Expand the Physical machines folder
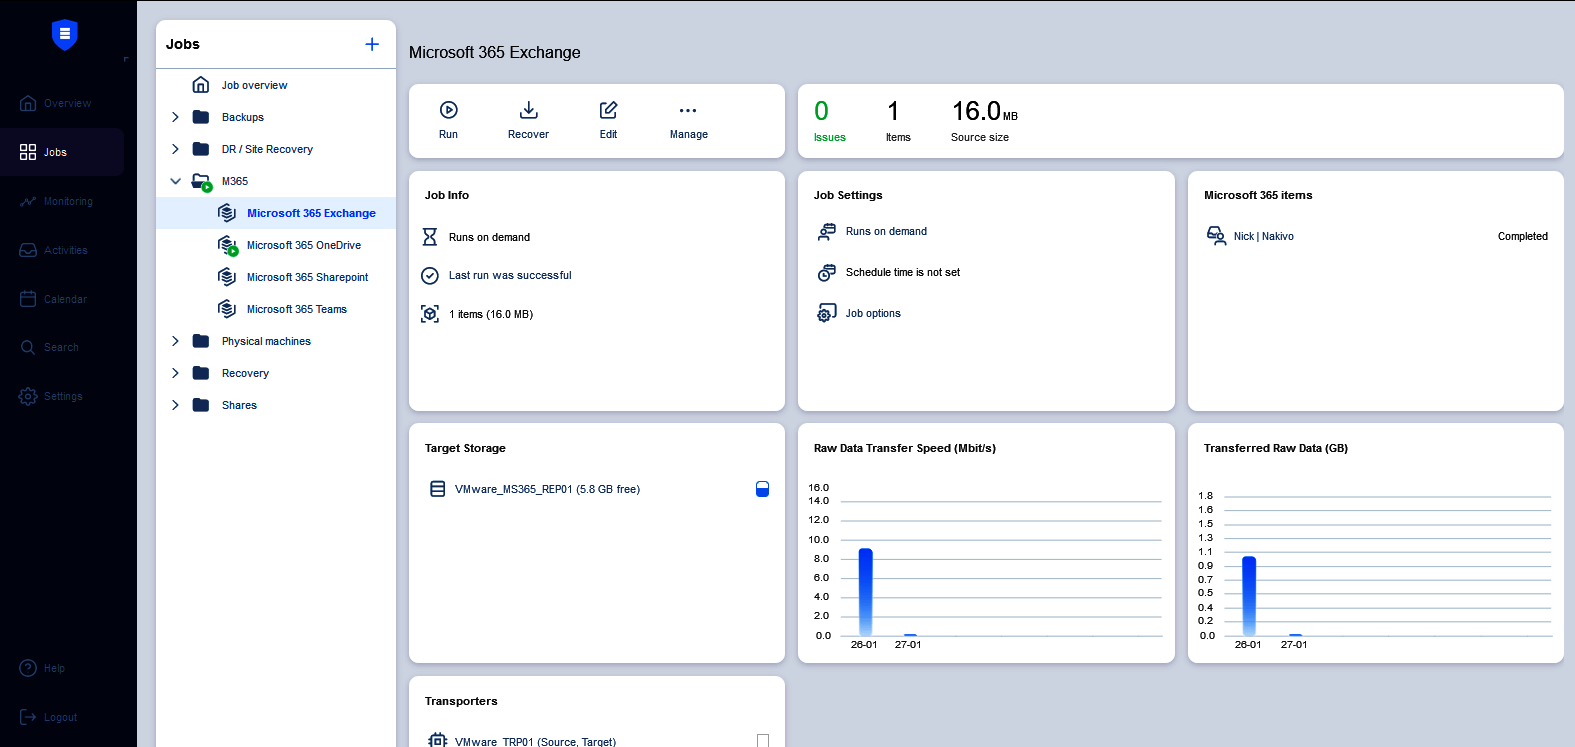 click(x=176, y=341)
